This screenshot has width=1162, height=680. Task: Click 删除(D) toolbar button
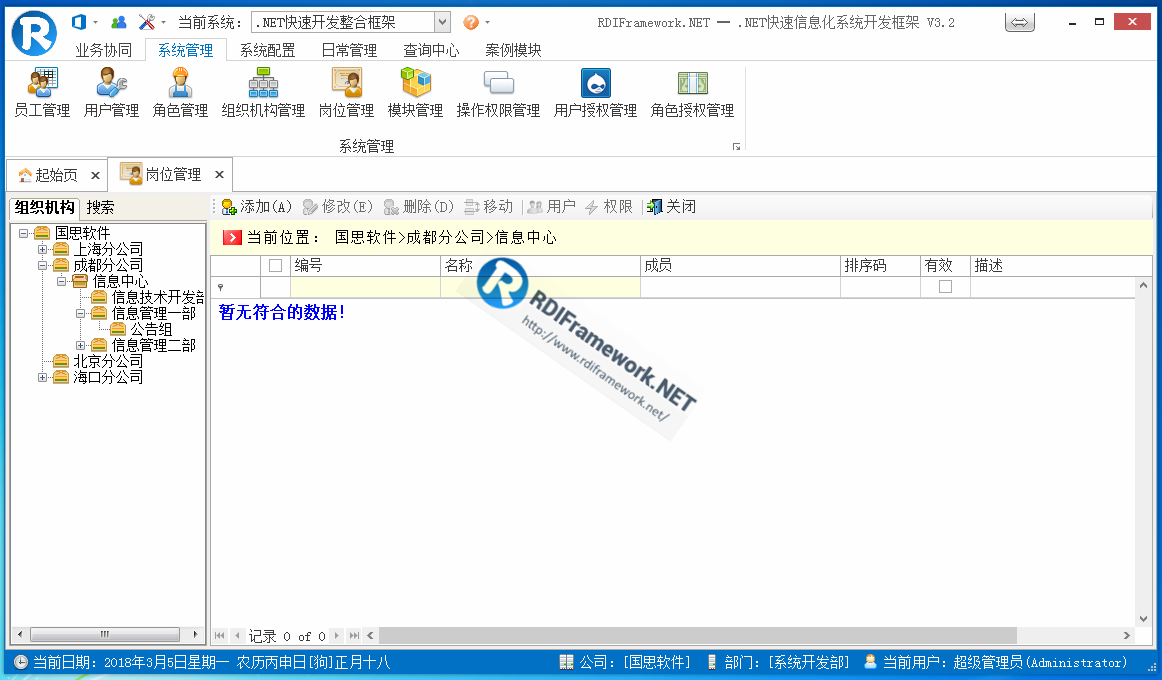coord(418,207)
